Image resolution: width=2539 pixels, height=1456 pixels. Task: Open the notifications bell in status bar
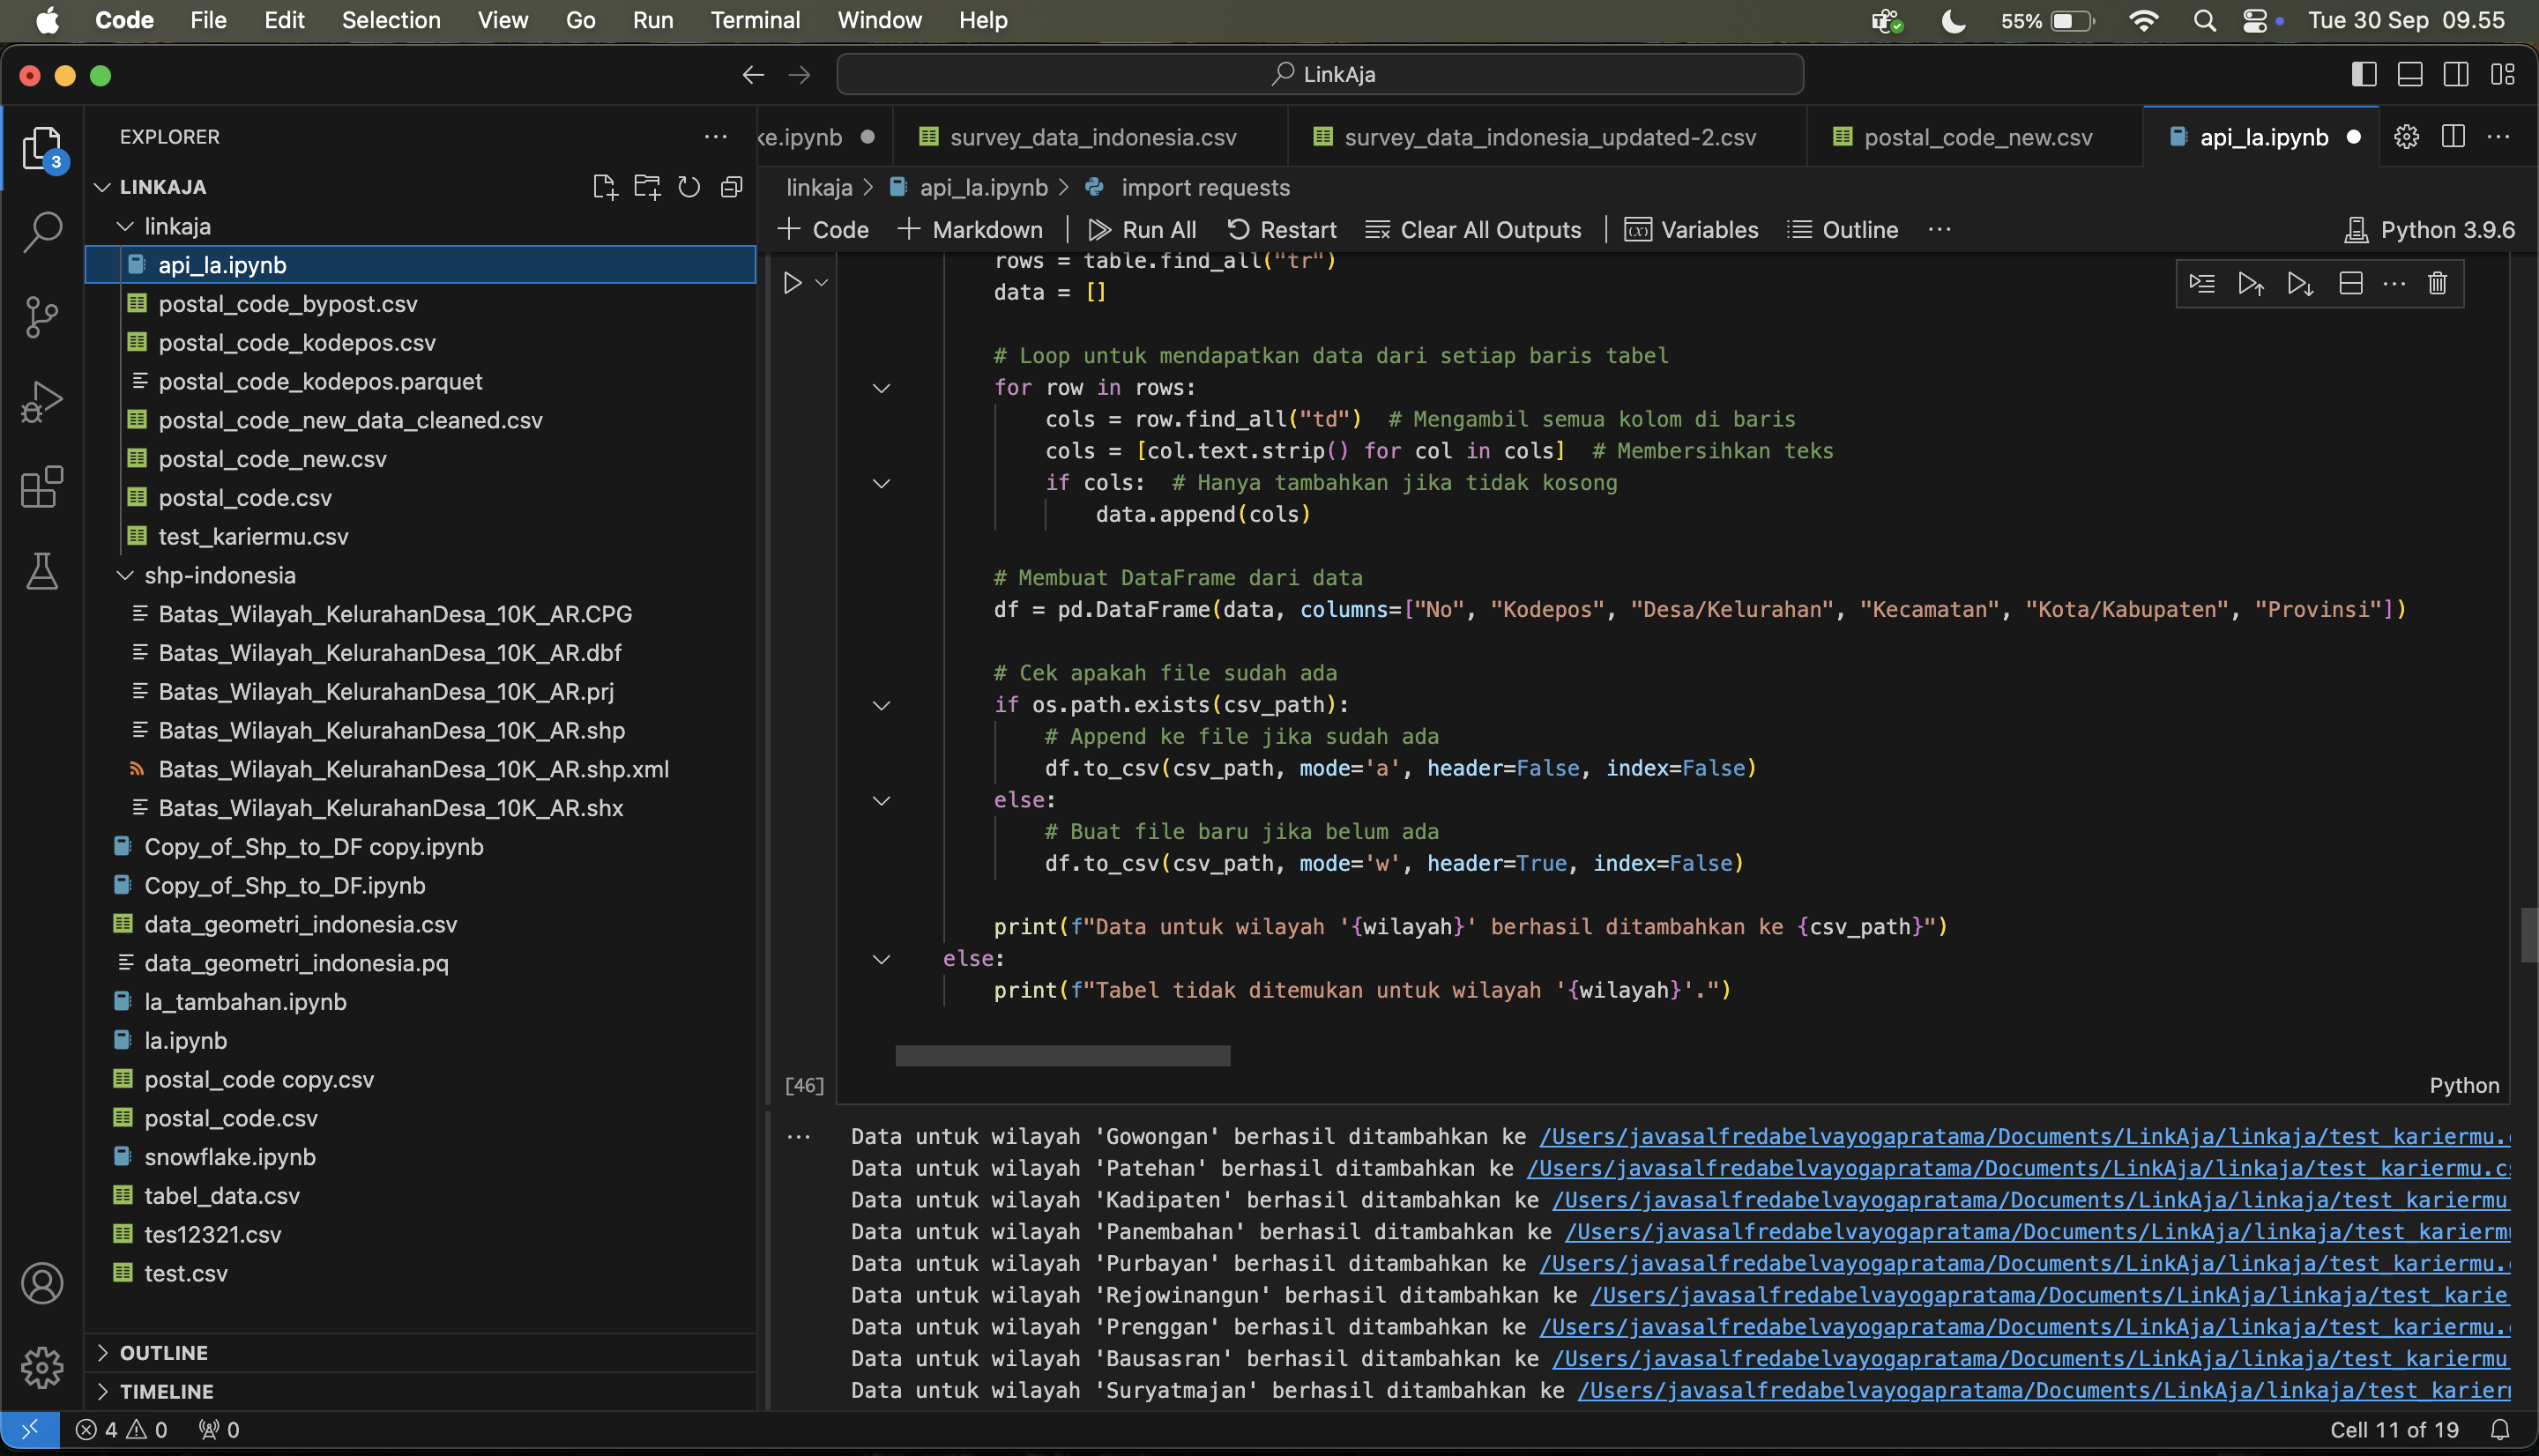coord(2500,1430)
